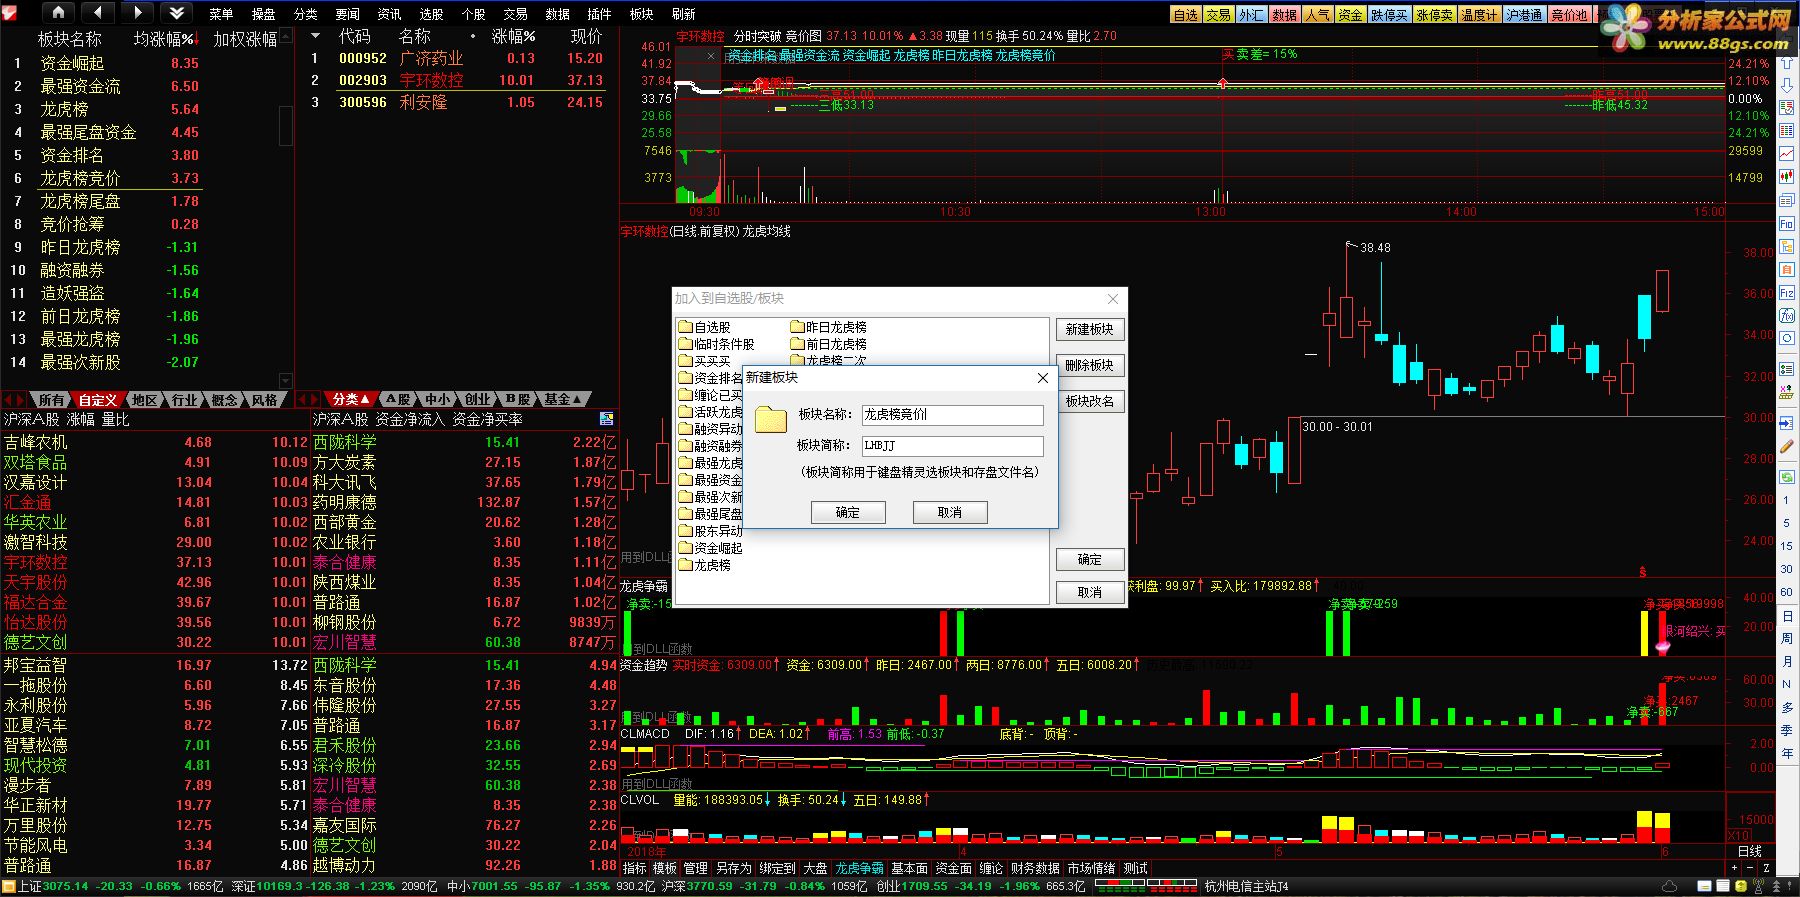
Task: Switch to the 概念 sector tab
Action: pyautogui.click(x=225, y=400)
